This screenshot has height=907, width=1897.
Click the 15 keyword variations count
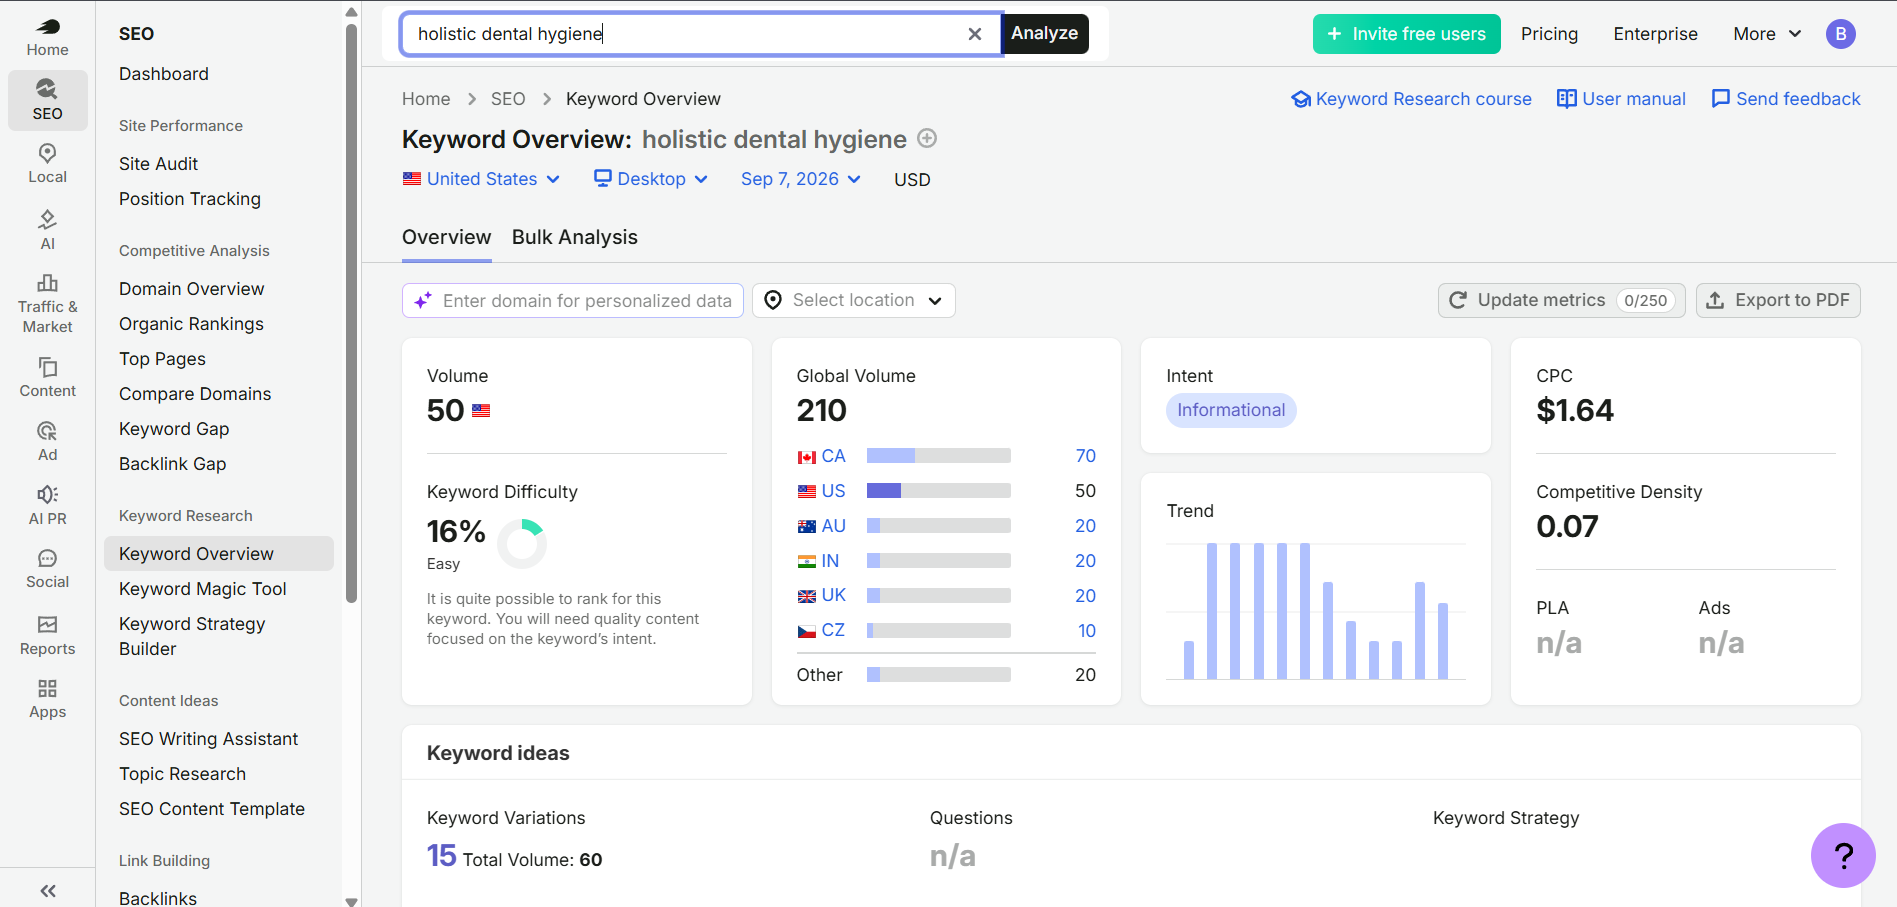(441, 856)
